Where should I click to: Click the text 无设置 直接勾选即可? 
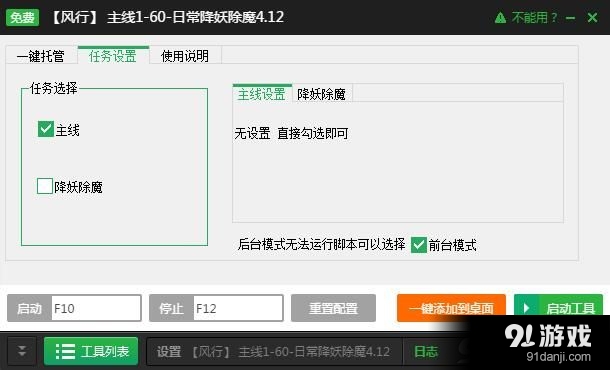click(x=291, y=133)
